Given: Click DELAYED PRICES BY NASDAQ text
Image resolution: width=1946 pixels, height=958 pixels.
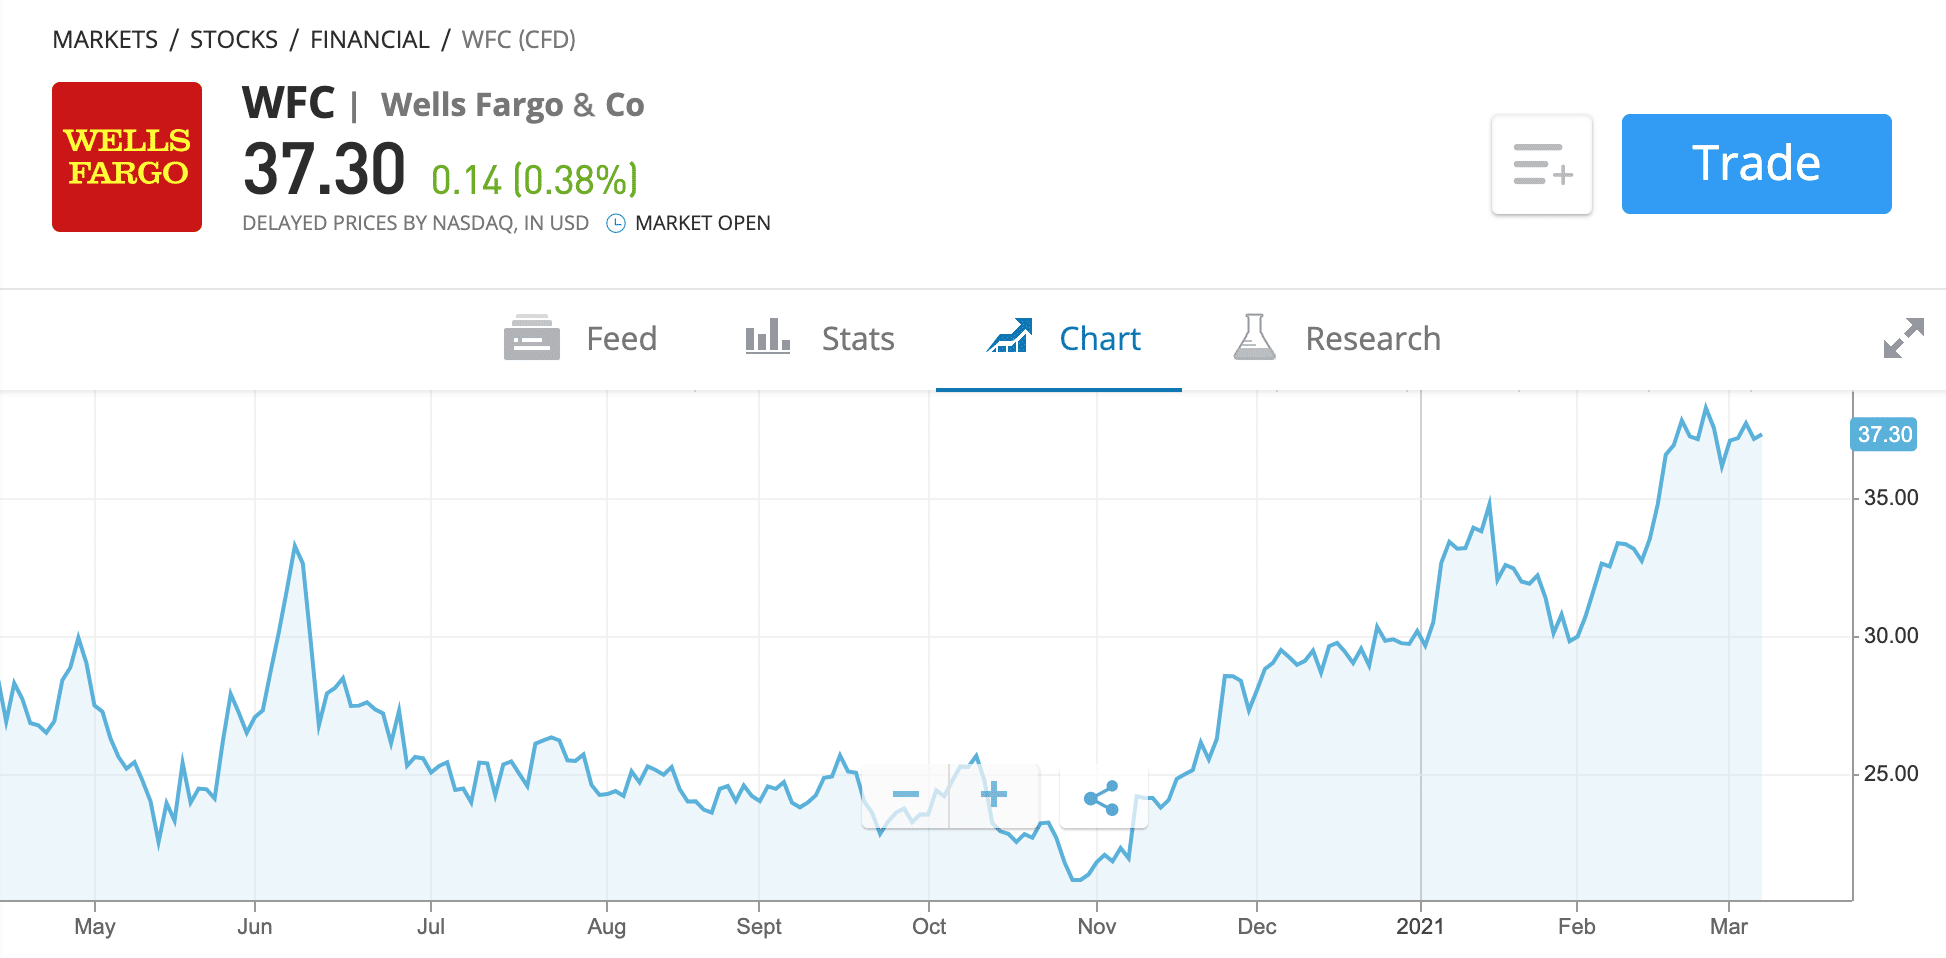Looking at the screenshot, I should (416, 223).
